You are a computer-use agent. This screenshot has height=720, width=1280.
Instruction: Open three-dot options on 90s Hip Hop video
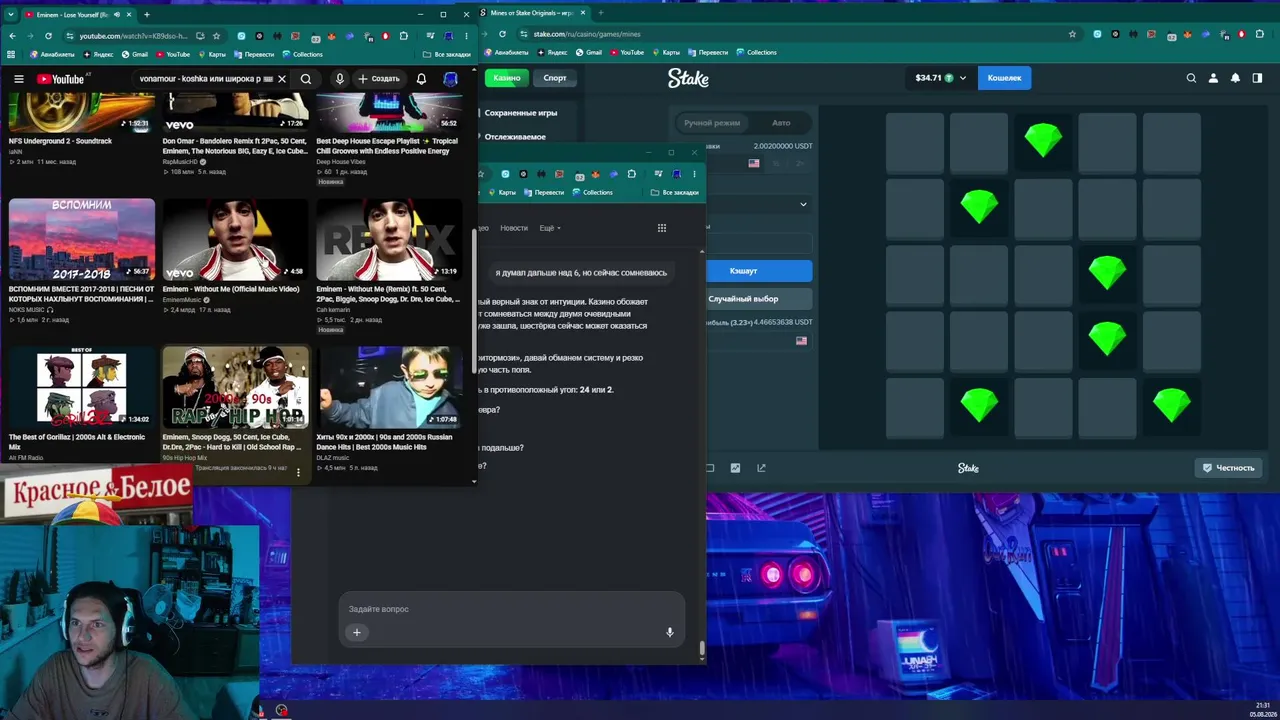pos(298,472)
